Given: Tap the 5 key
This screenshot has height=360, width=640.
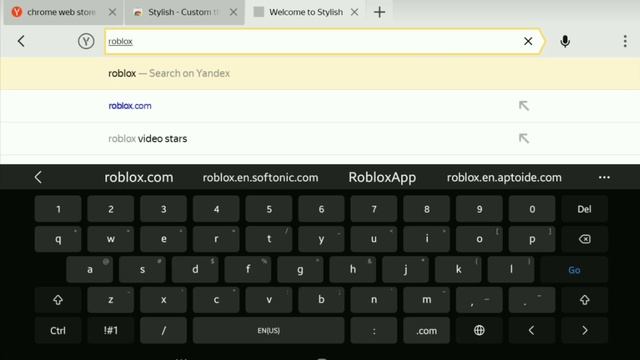Looking at the screenshot, I should click(x=269, y=209).
